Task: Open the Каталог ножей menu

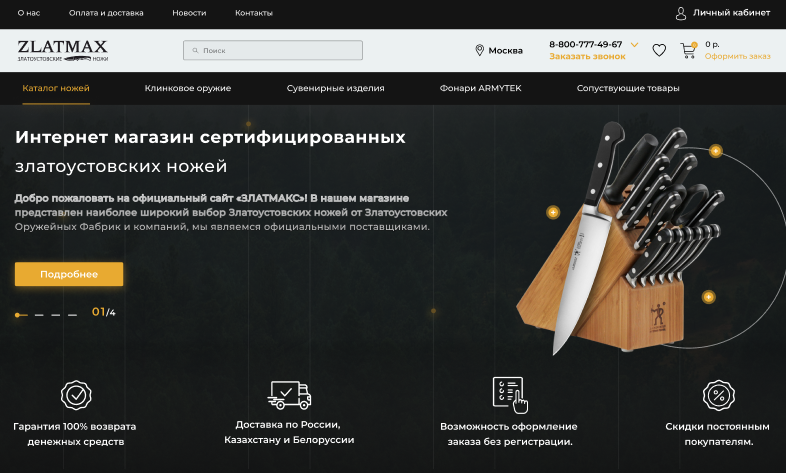Action: 56,88
